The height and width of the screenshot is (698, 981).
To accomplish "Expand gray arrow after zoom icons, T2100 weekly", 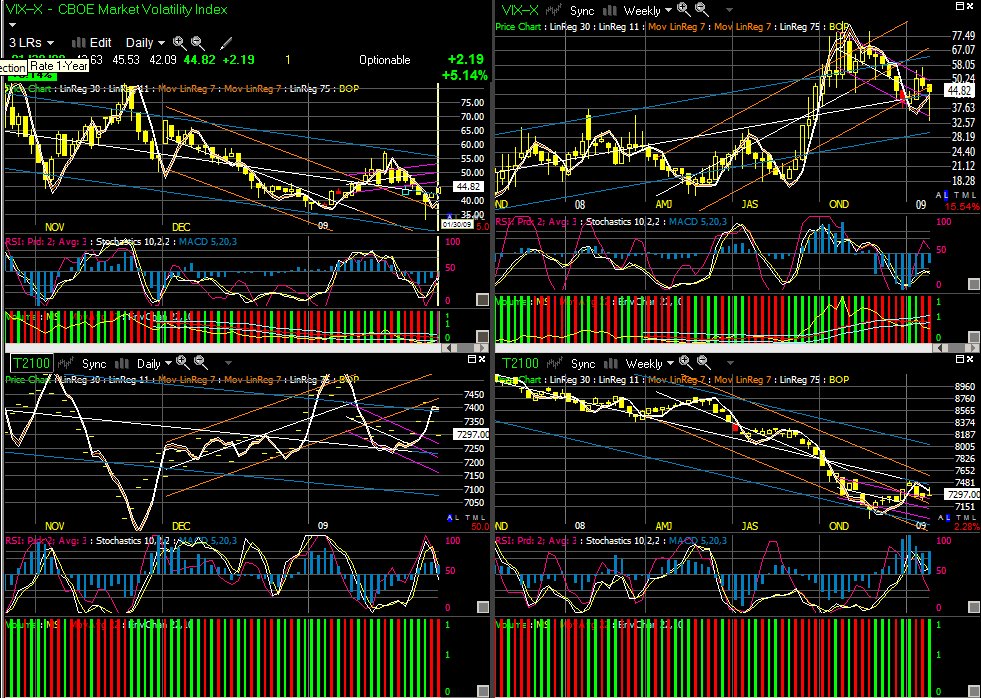I will point(730,363).
